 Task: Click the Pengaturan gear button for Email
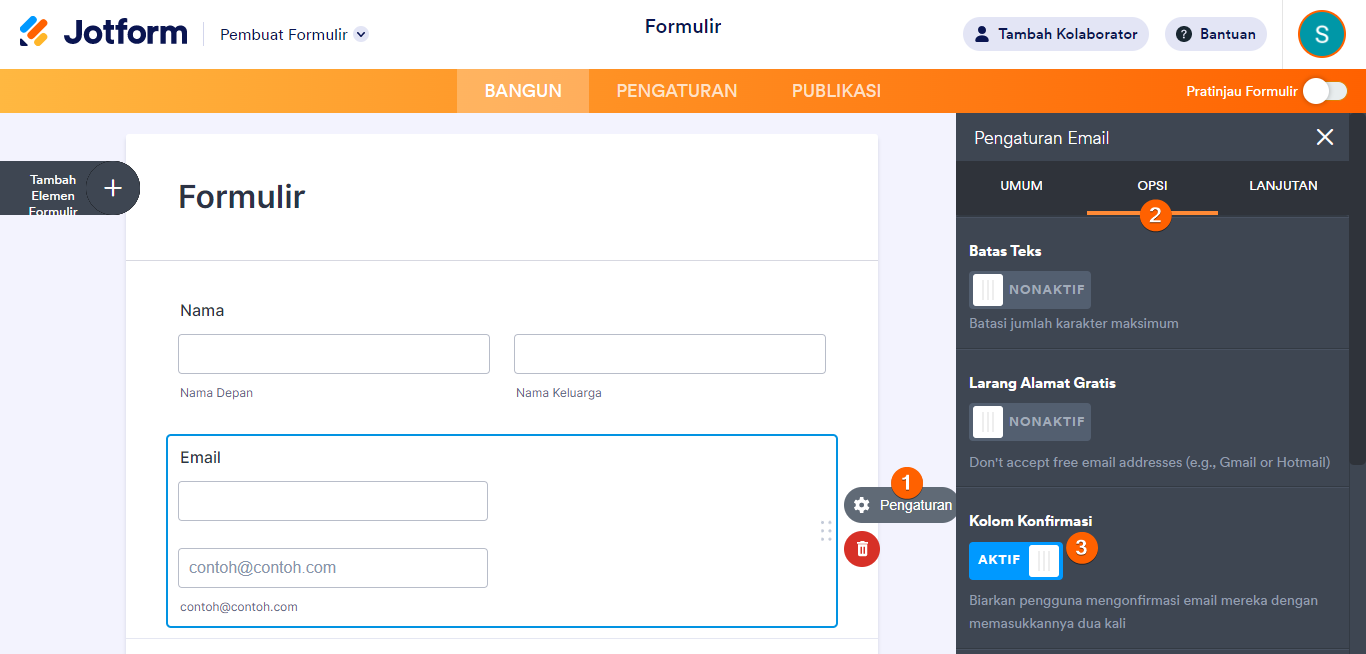(901, 505)
